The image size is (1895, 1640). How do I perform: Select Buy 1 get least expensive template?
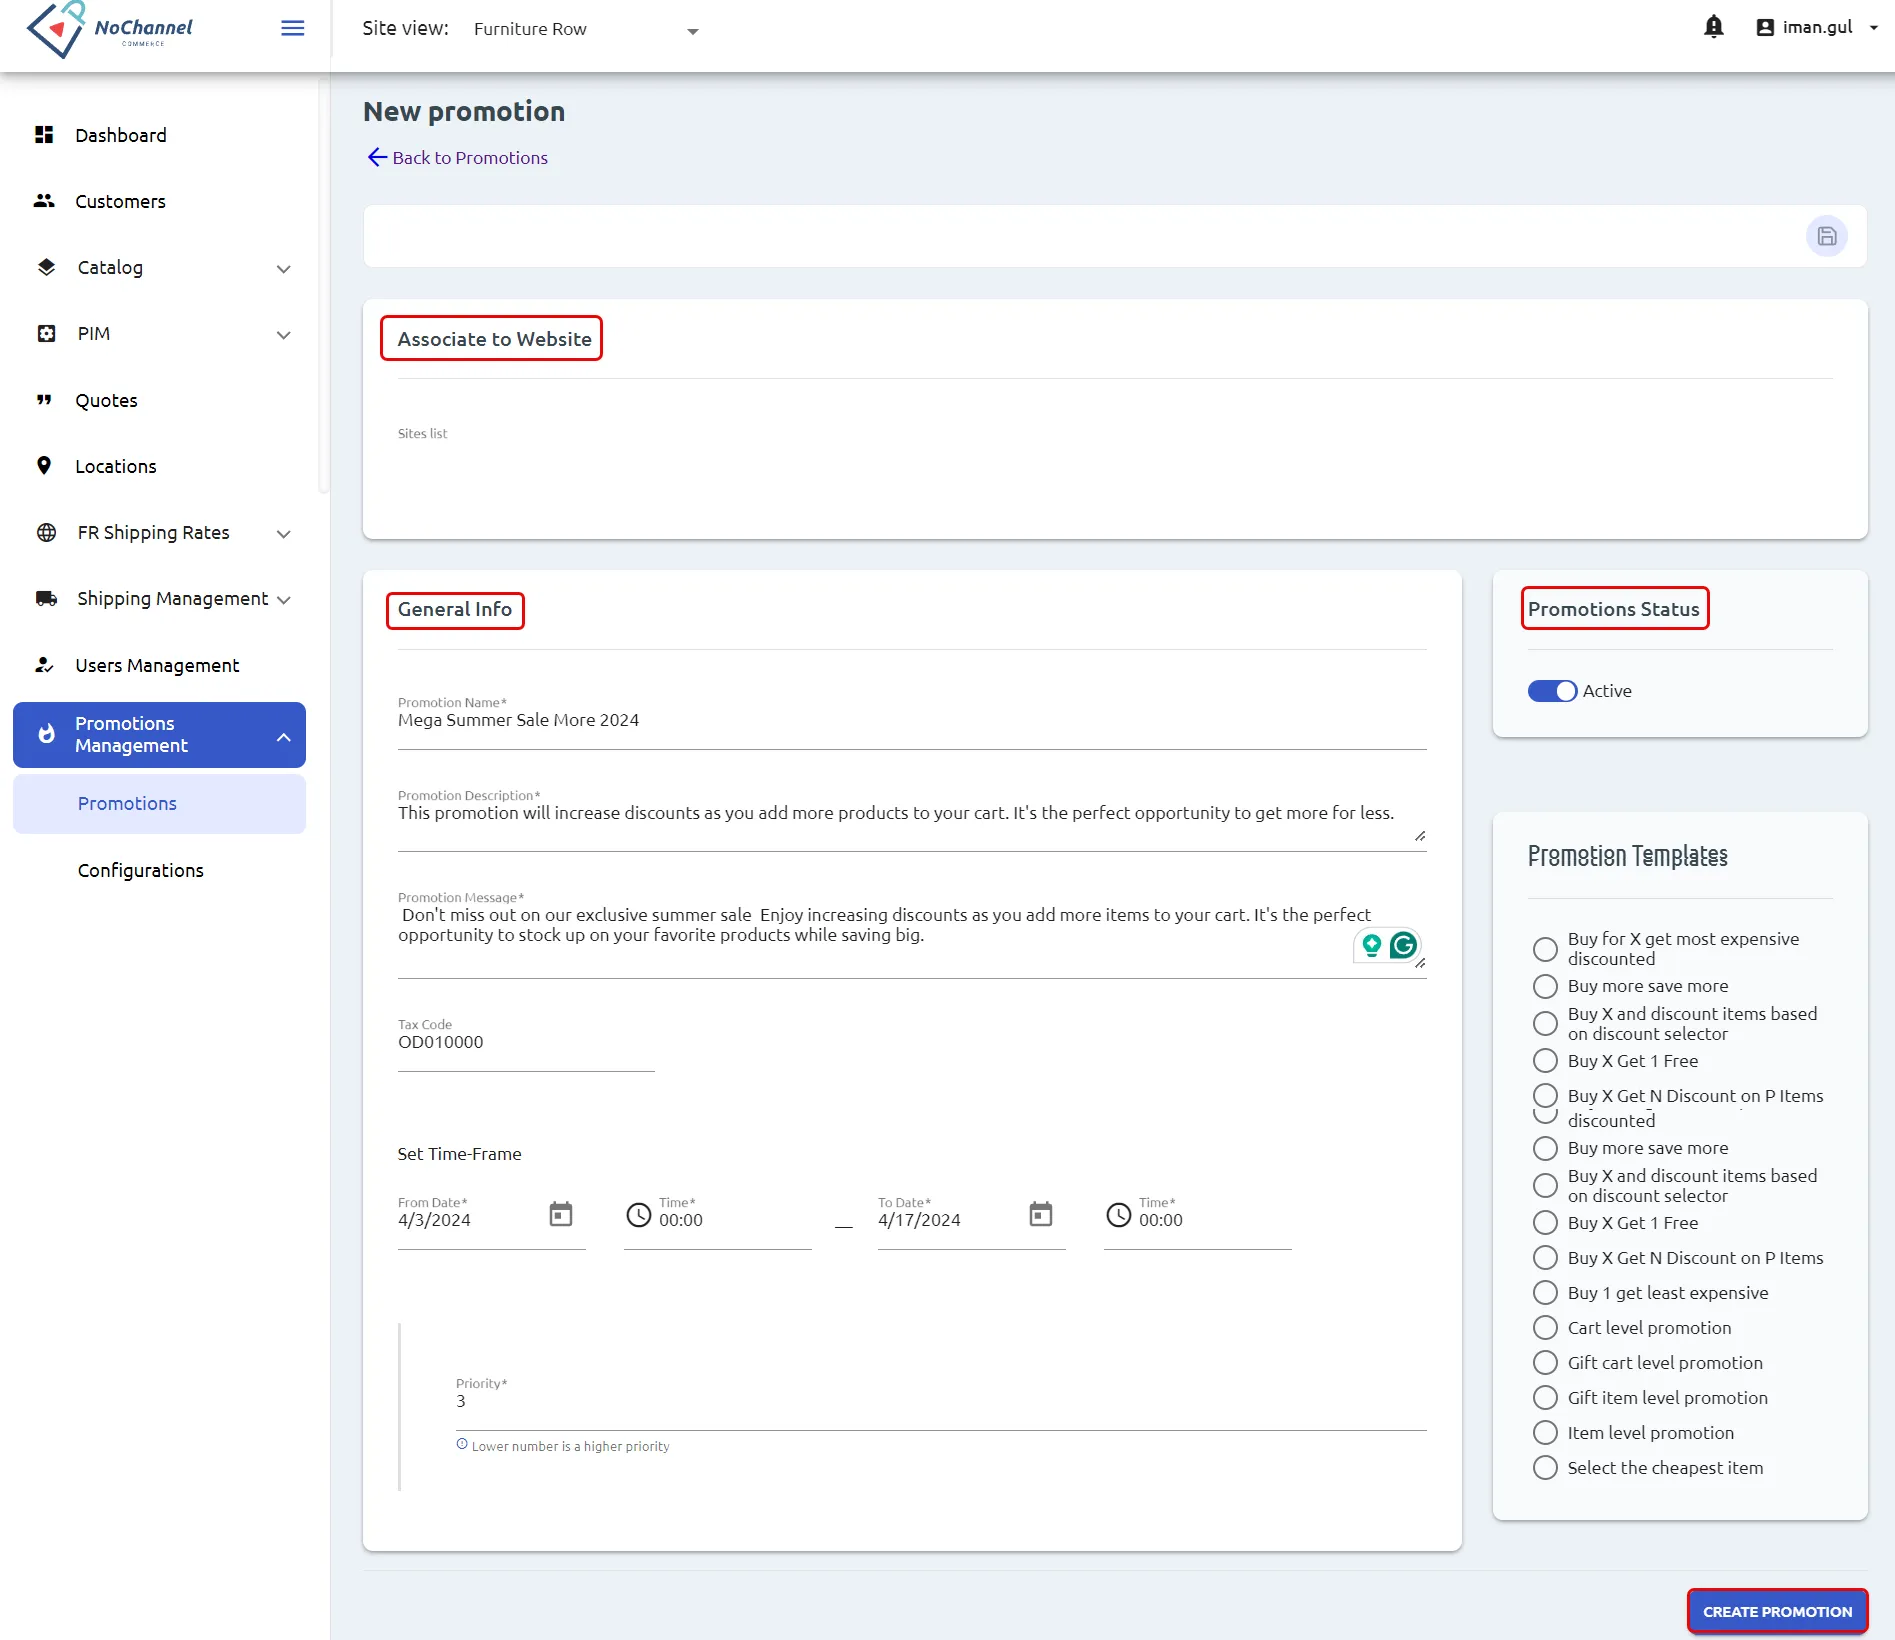pyautogui.click(x=1545, y=1293)
